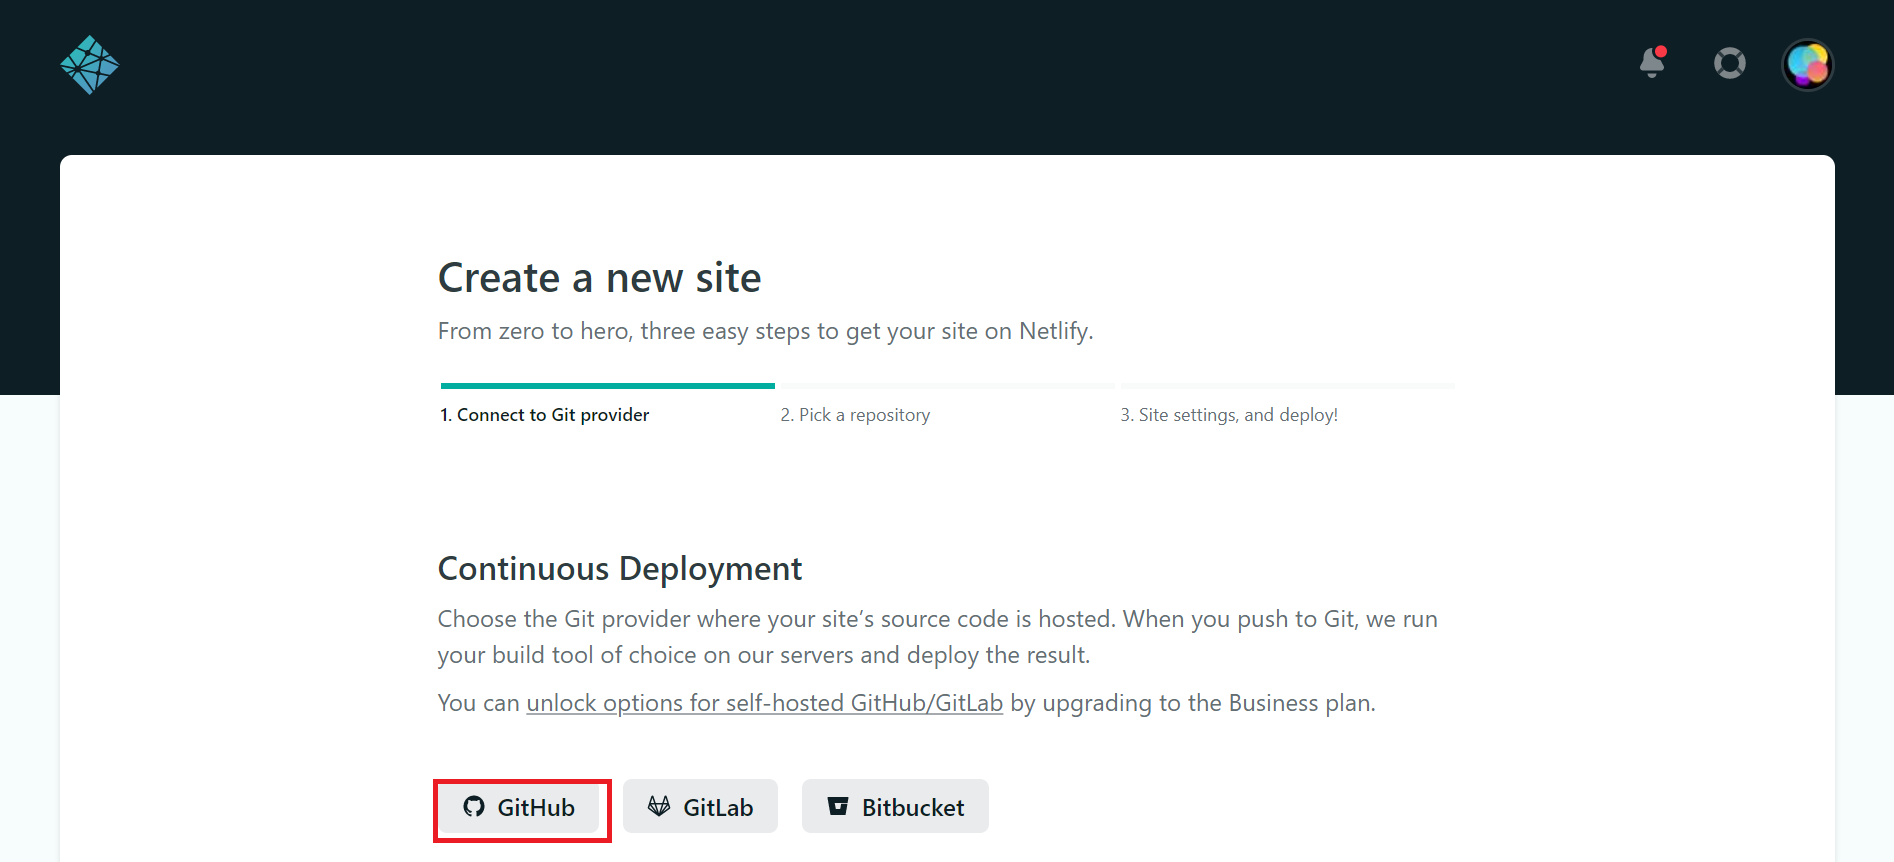Click the 'From zero to hero' subtitle
Image resolution: width=1894 pixels, height=862 pixels.
tap(765, 331)
